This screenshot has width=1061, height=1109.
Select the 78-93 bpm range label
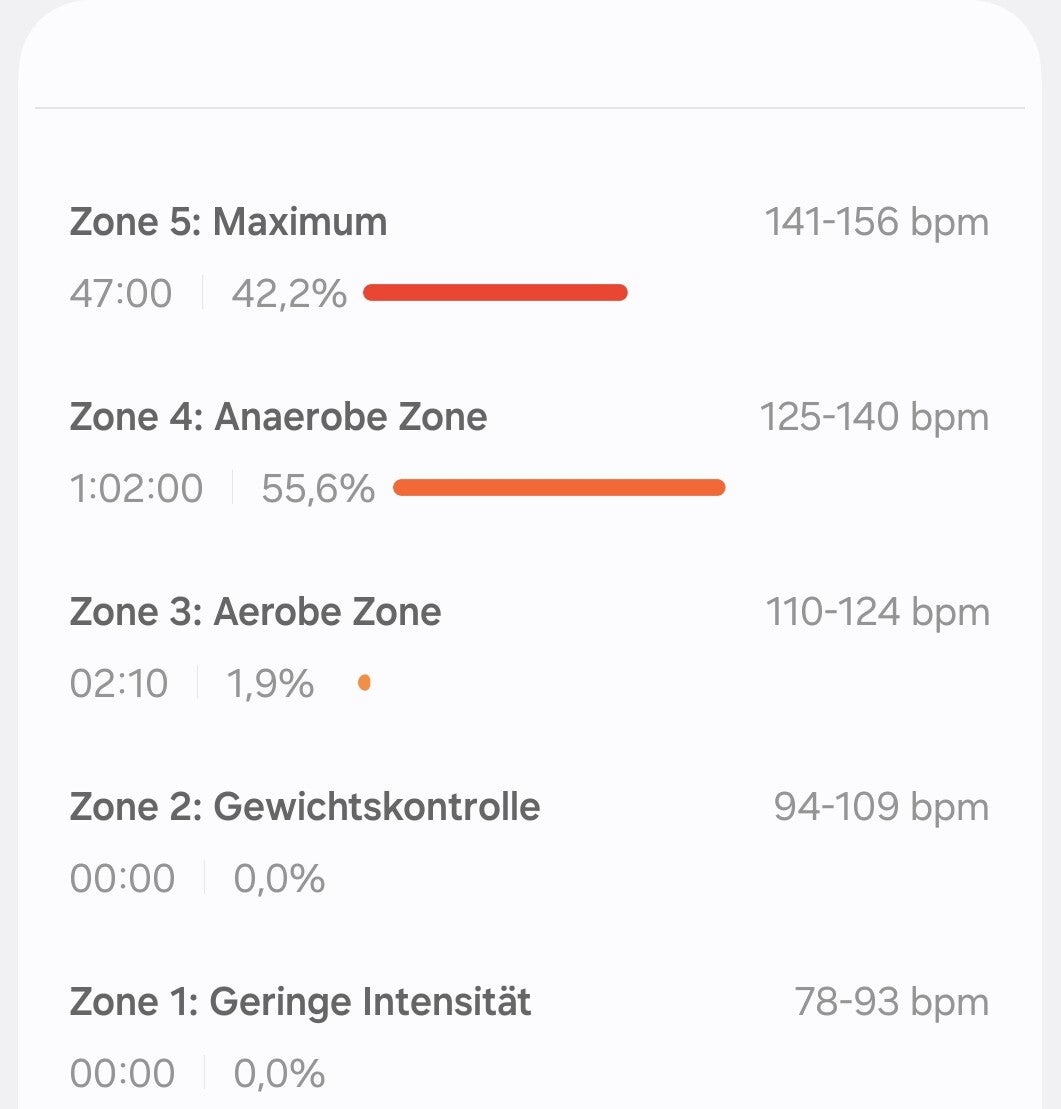tap(891, 1002)
